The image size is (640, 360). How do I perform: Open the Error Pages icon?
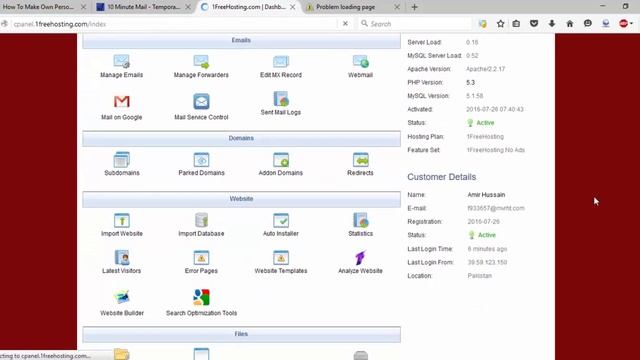coord(201,258)
